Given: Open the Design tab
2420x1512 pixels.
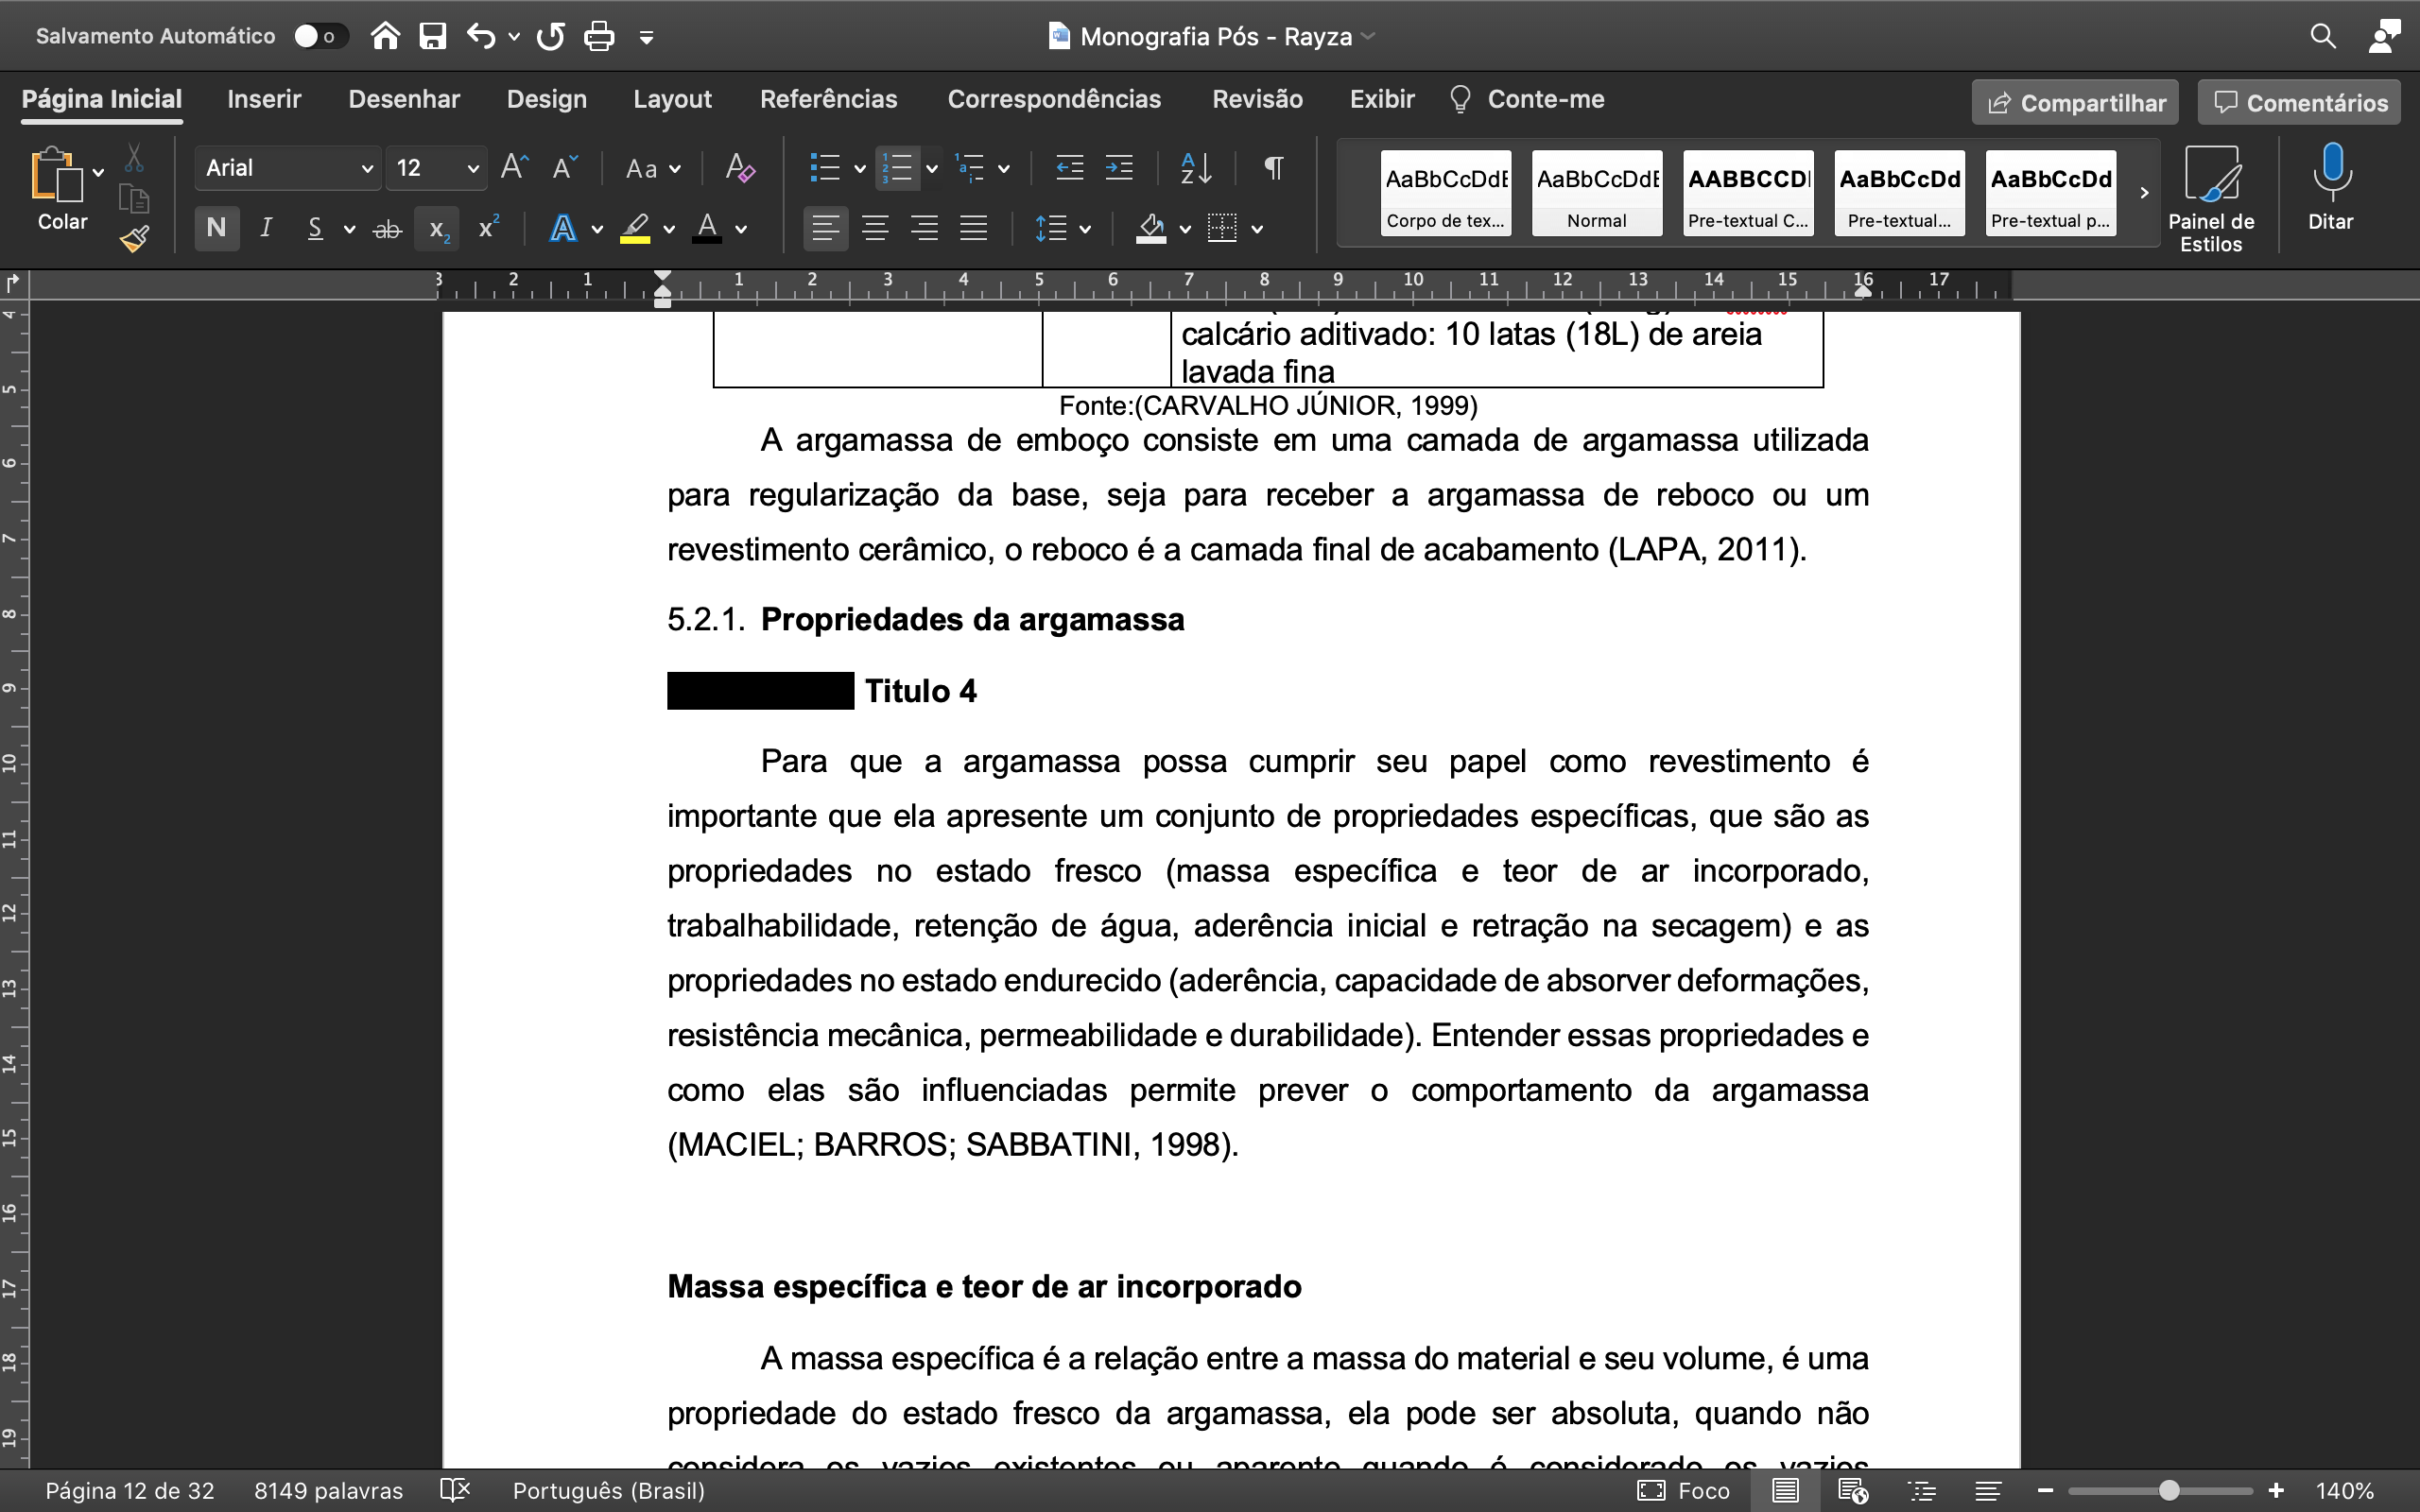Looking at the screenshot, I should [x=546, y=99].
